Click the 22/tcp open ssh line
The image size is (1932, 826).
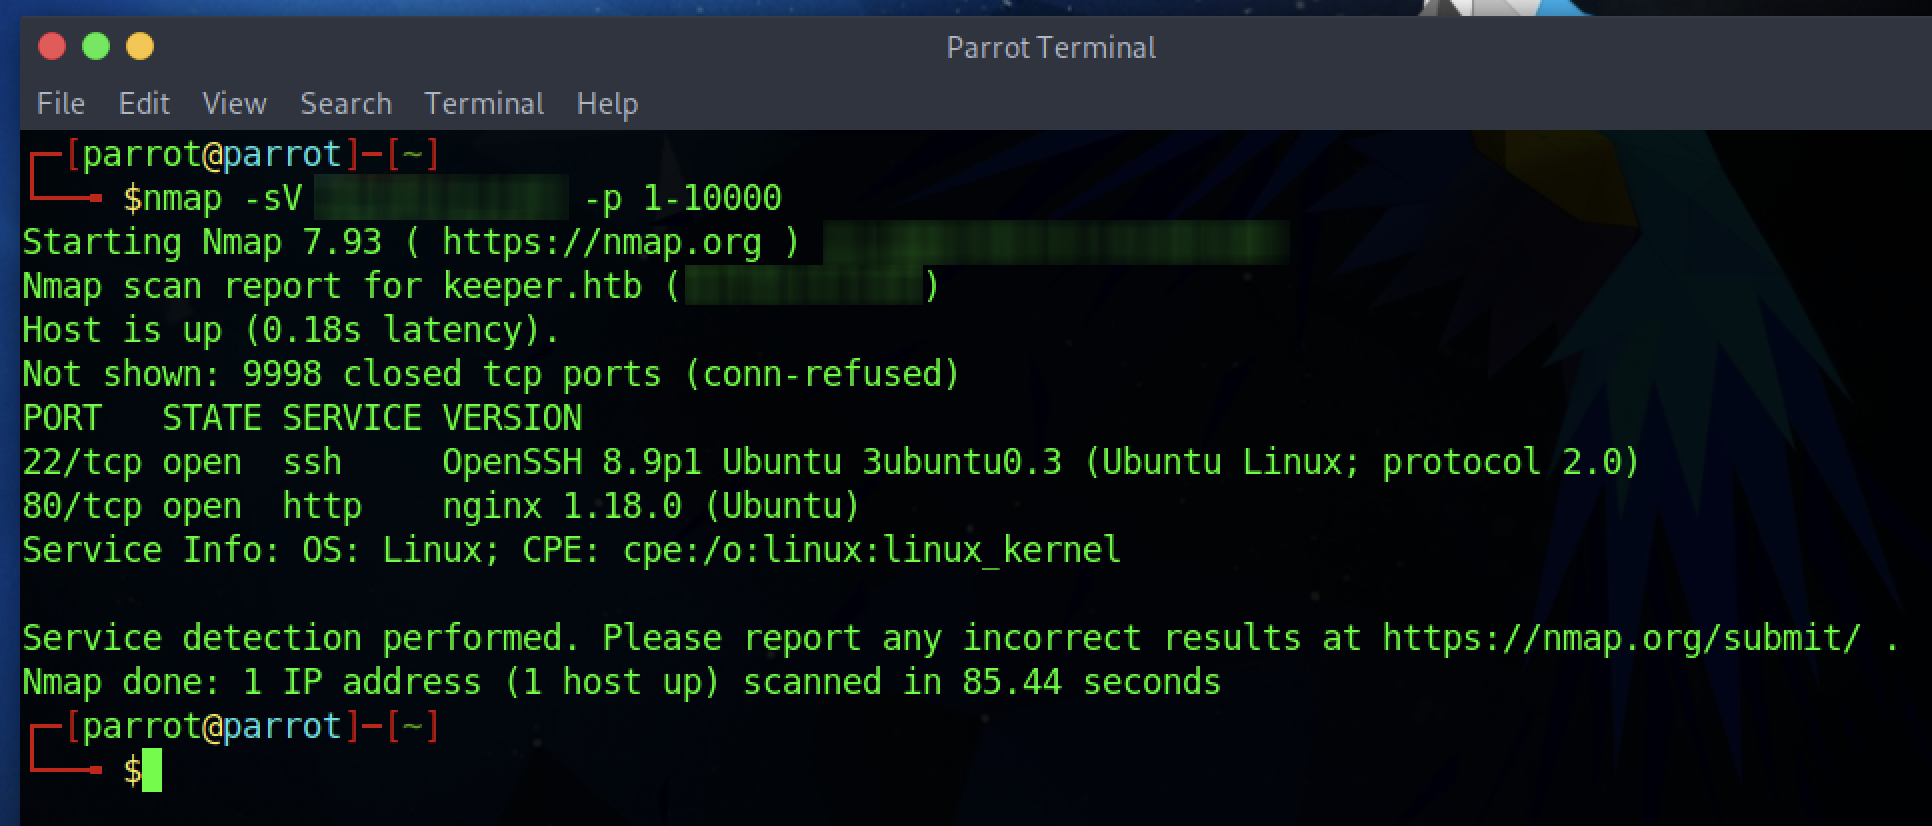(831, 462)
